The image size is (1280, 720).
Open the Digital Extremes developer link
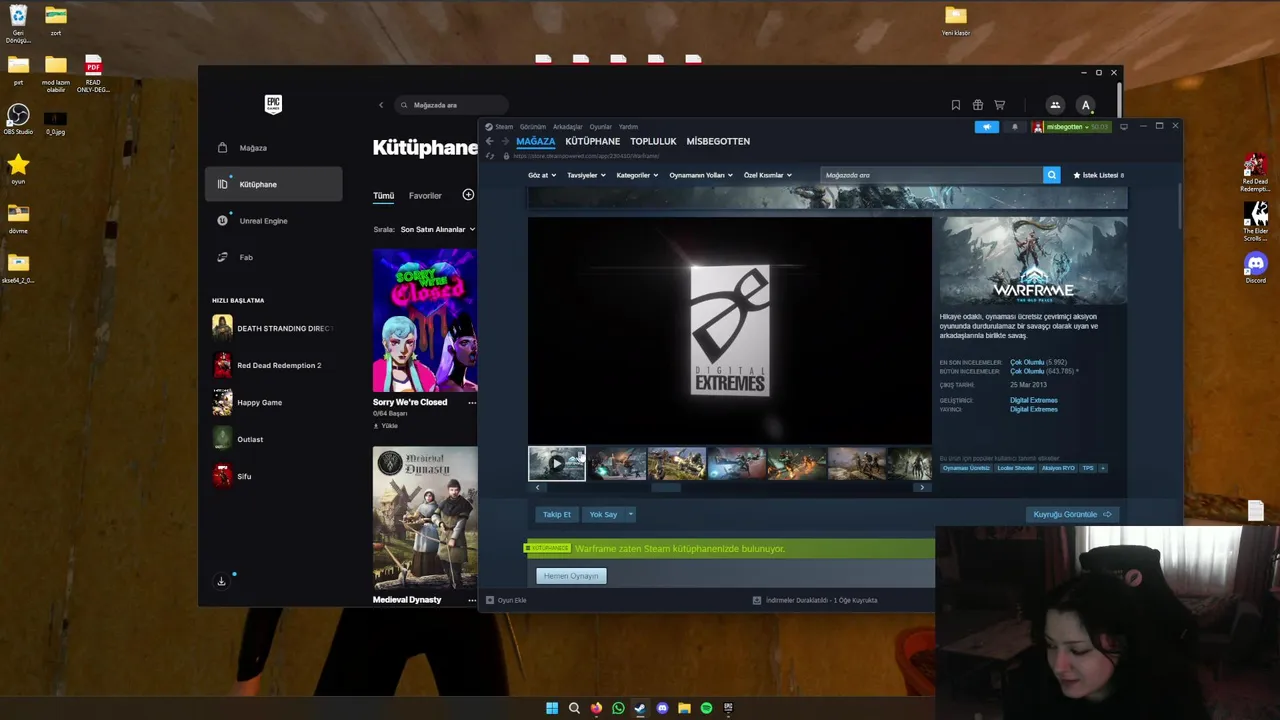[x=1033, y=400]
